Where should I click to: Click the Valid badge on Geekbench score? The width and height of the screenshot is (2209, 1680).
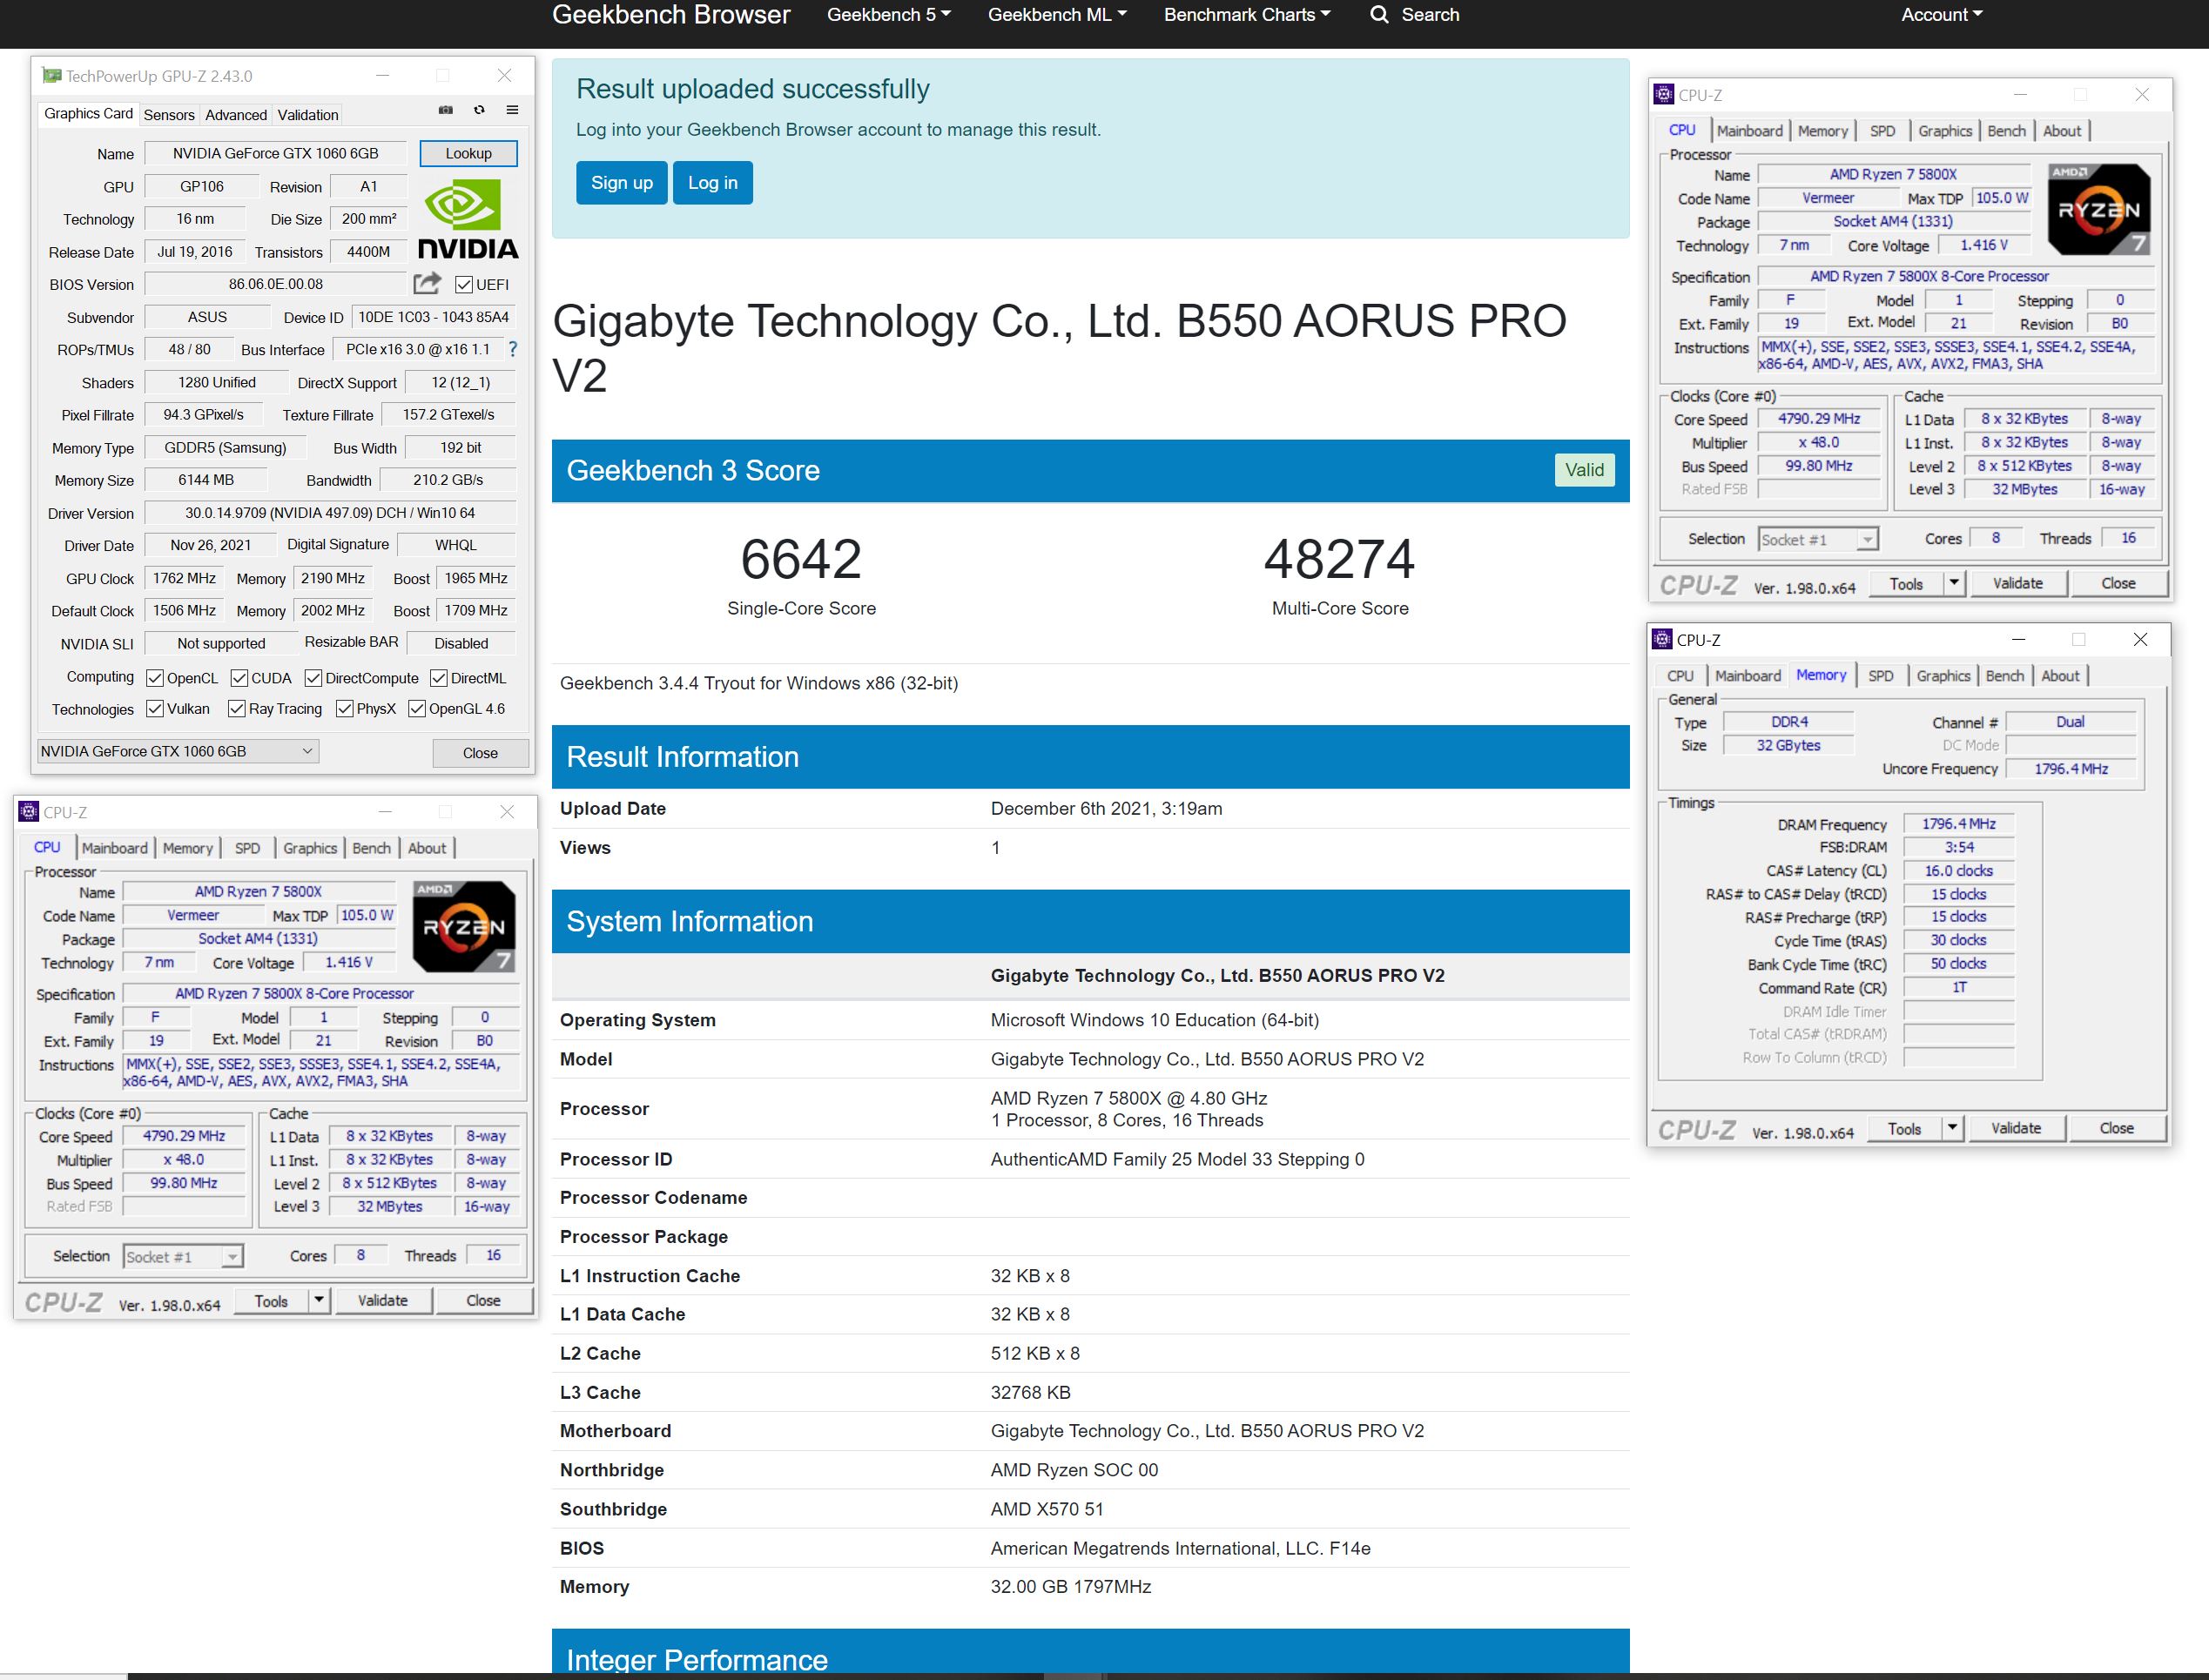pyautogui.click(x=1584, y=470)
